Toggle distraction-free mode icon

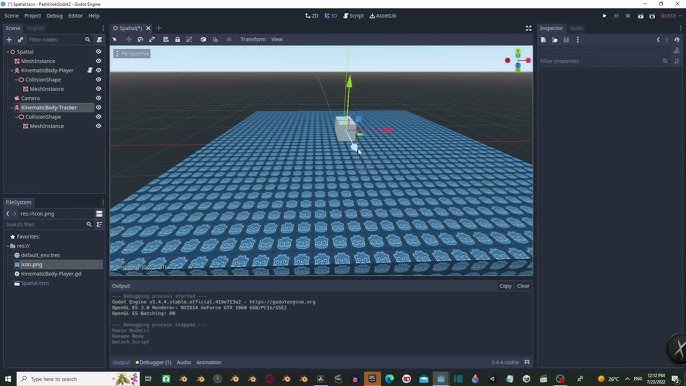(528, 28)
